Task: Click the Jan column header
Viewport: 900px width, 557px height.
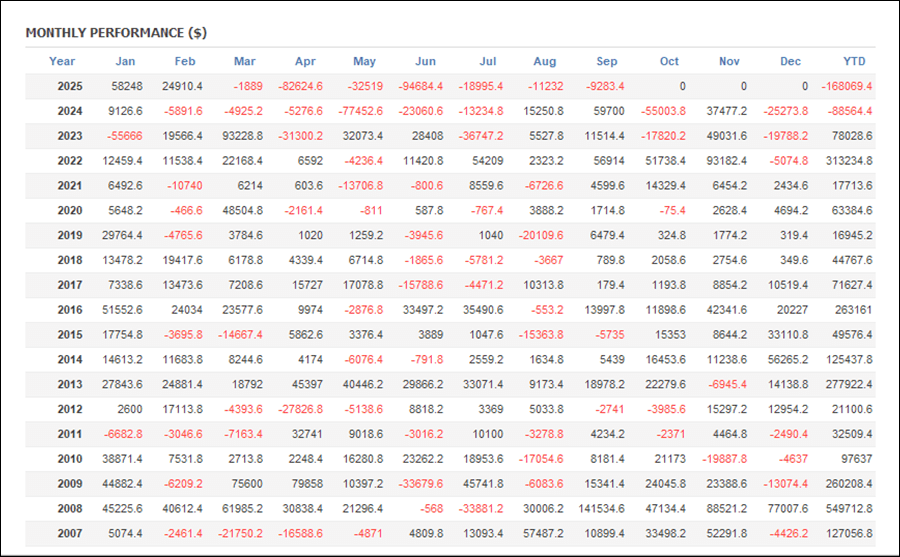Action: coord(125,62)
